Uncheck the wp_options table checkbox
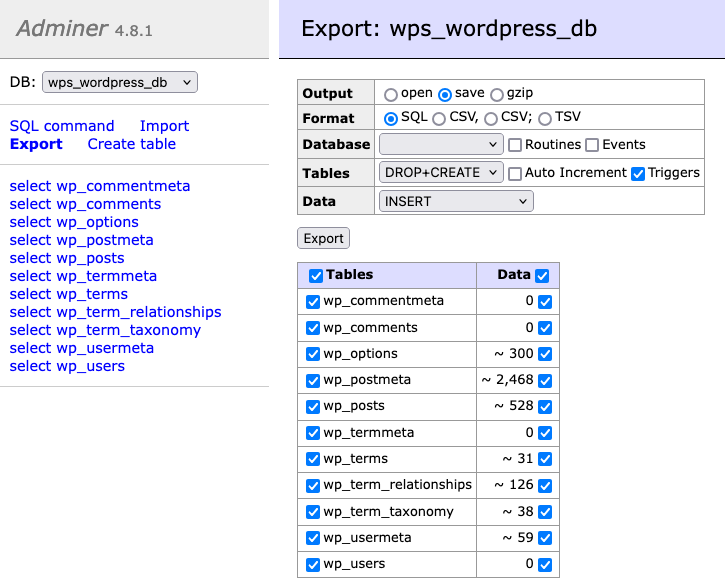Image resolution: width=726 pixels, height=586 pixels. [x=313, y=354]
